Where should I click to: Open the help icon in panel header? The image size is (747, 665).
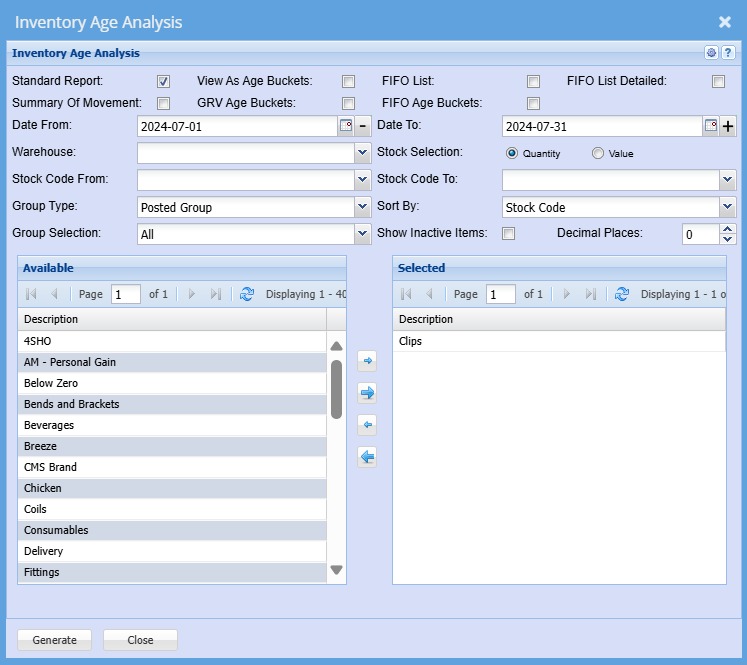pos(728,53)
